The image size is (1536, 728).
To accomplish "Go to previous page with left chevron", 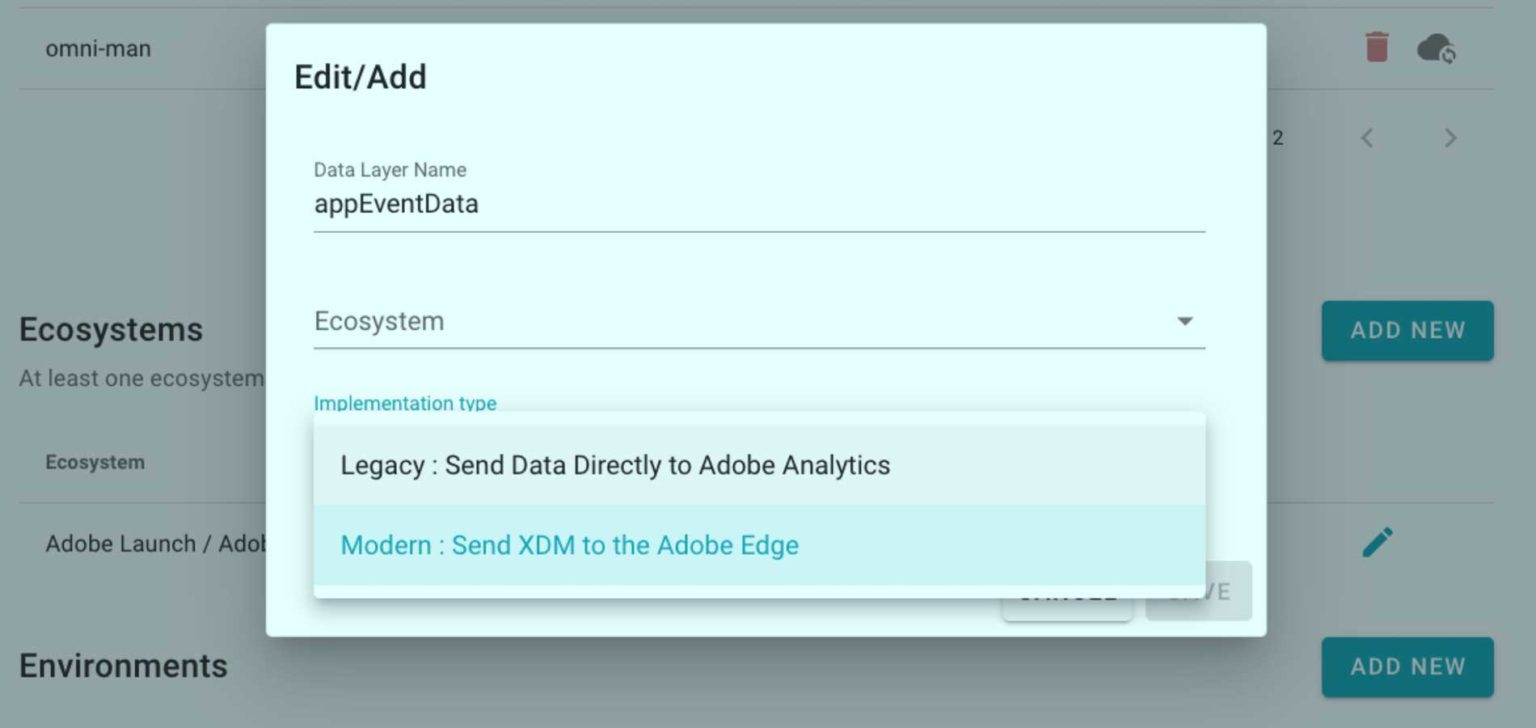I will [1367, 138].
